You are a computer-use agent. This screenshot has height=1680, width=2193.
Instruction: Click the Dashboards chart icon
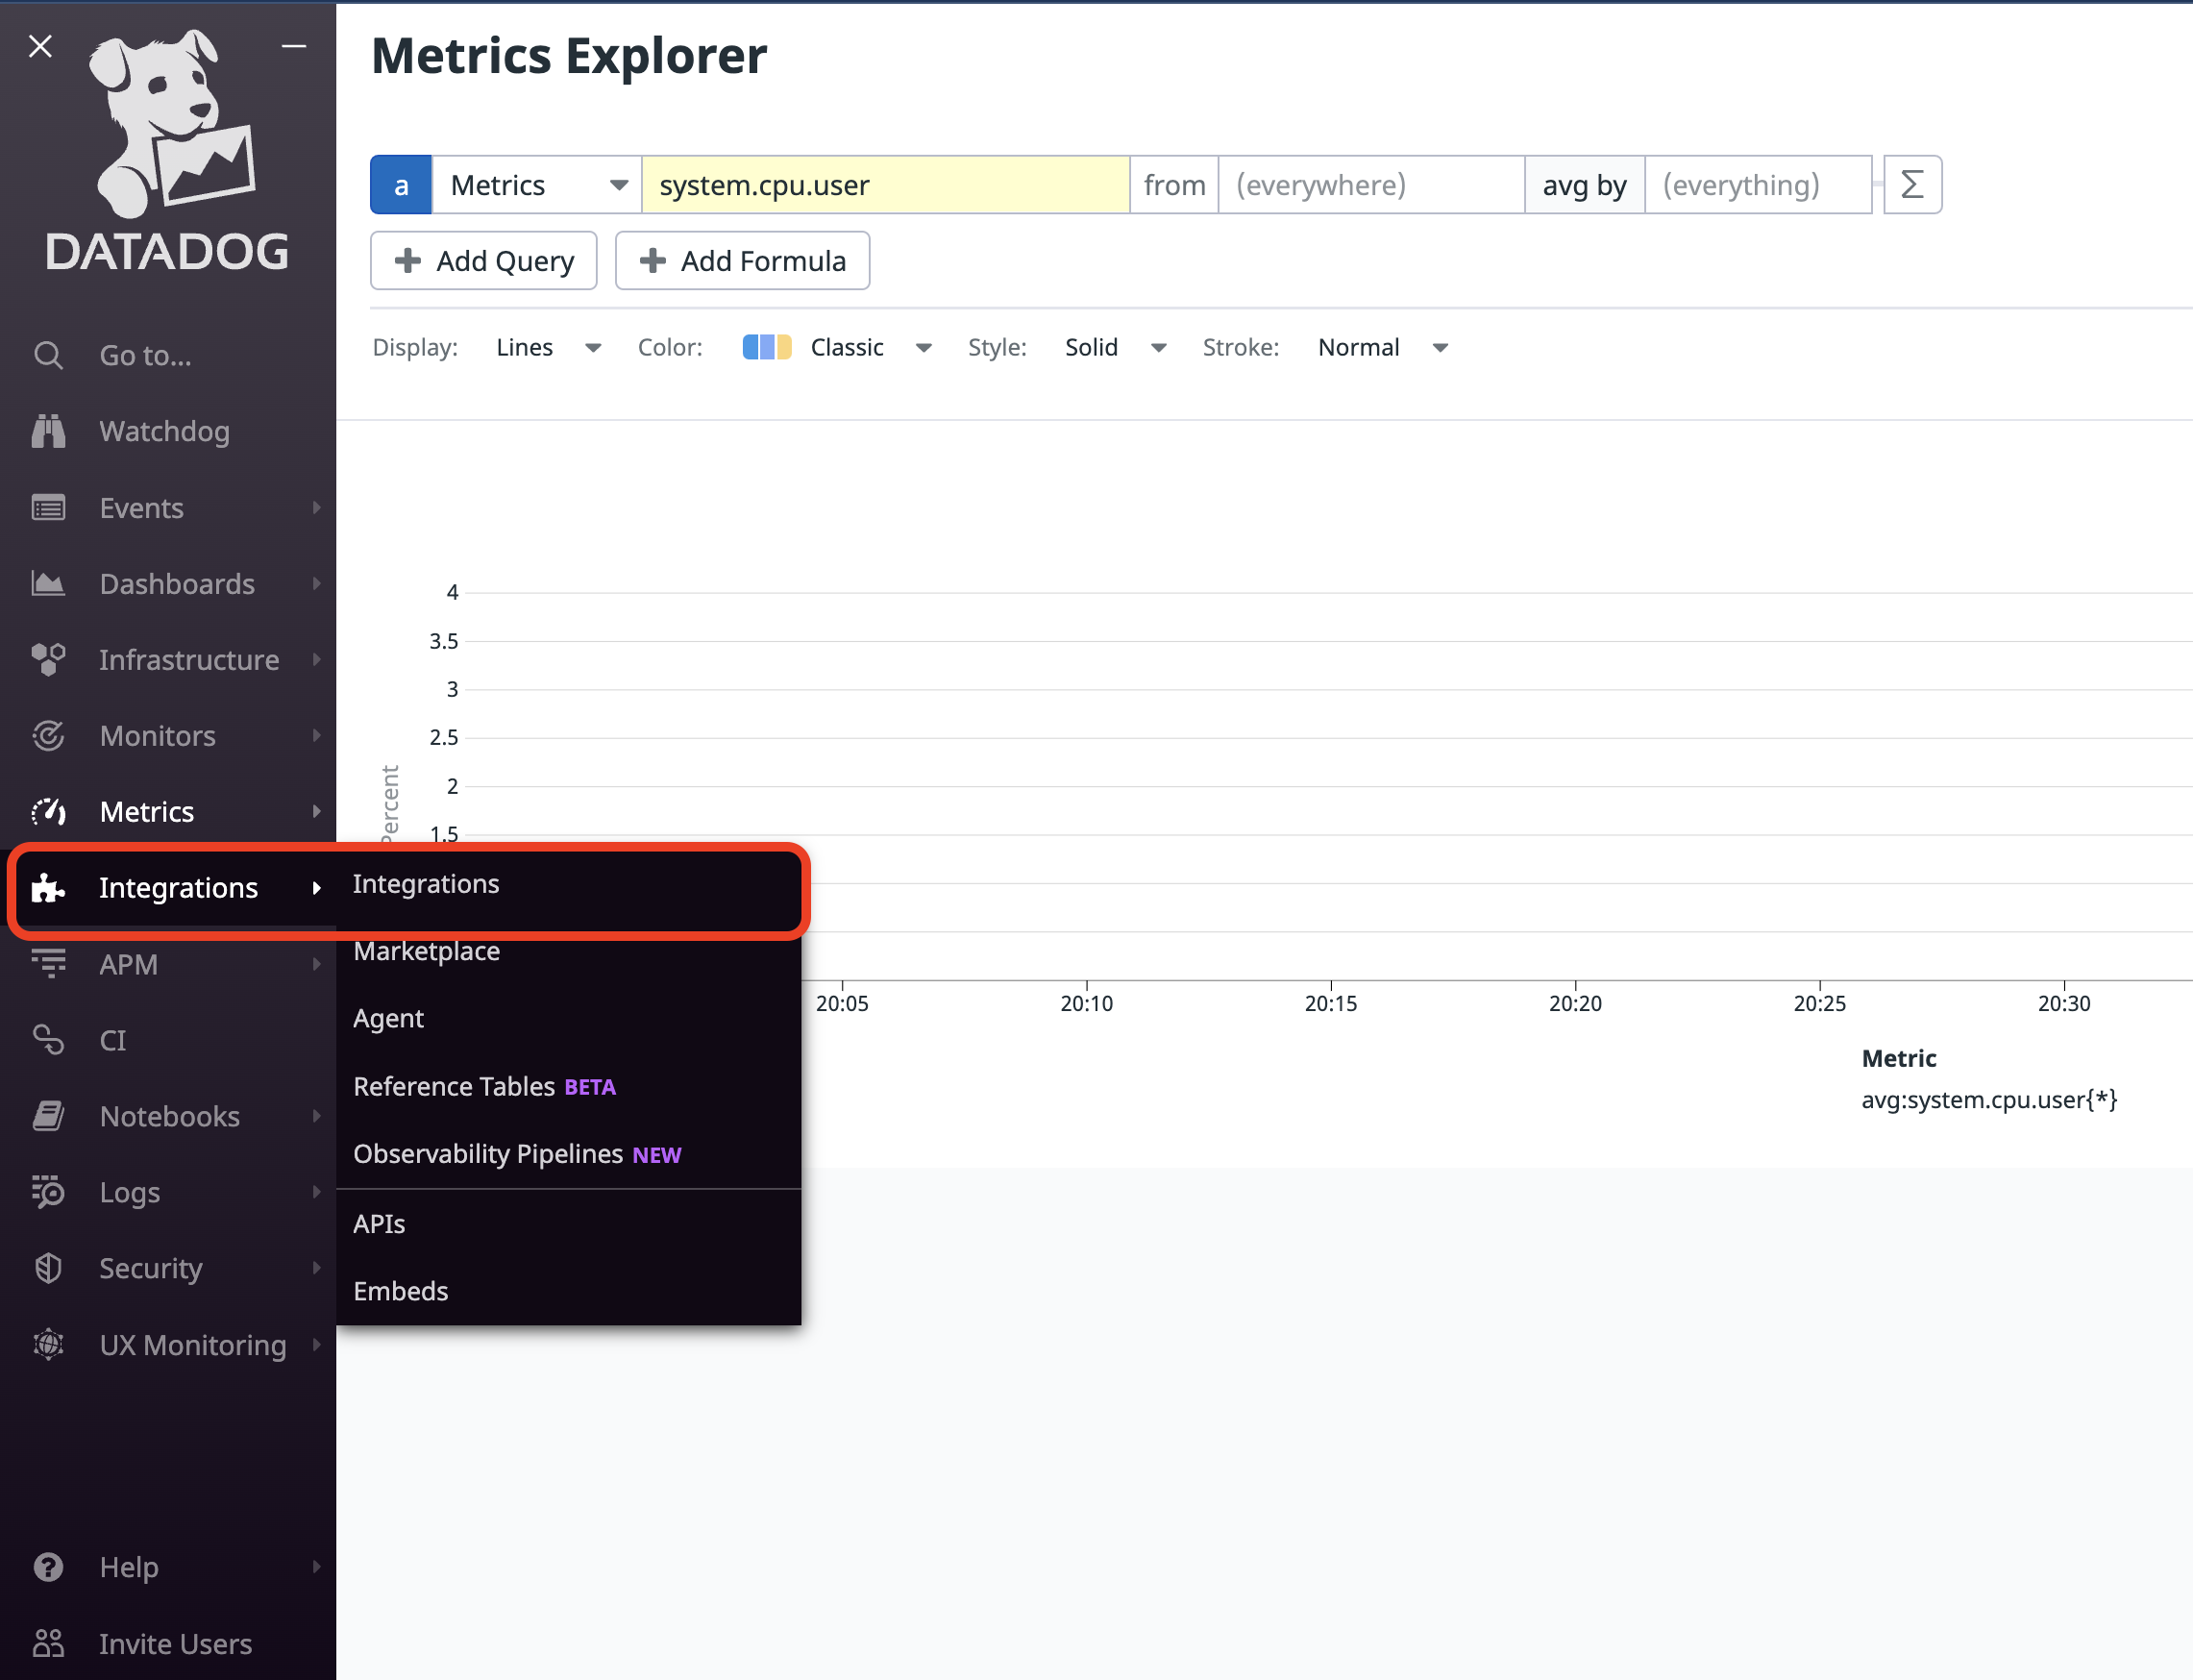tap(48, 584)
